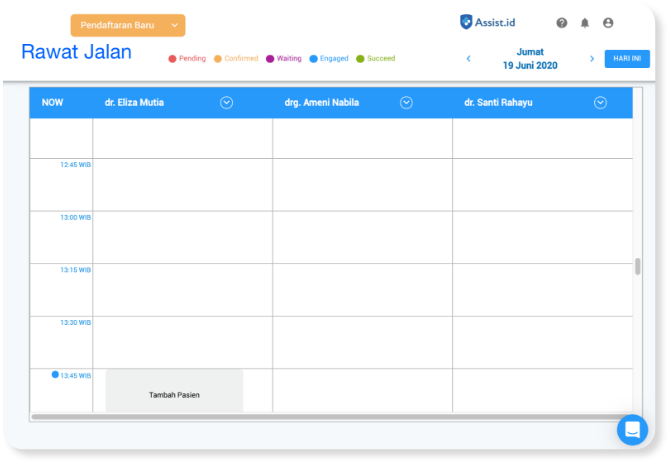
Task: Click the Assist.id logo
Action: coord(487,22)
